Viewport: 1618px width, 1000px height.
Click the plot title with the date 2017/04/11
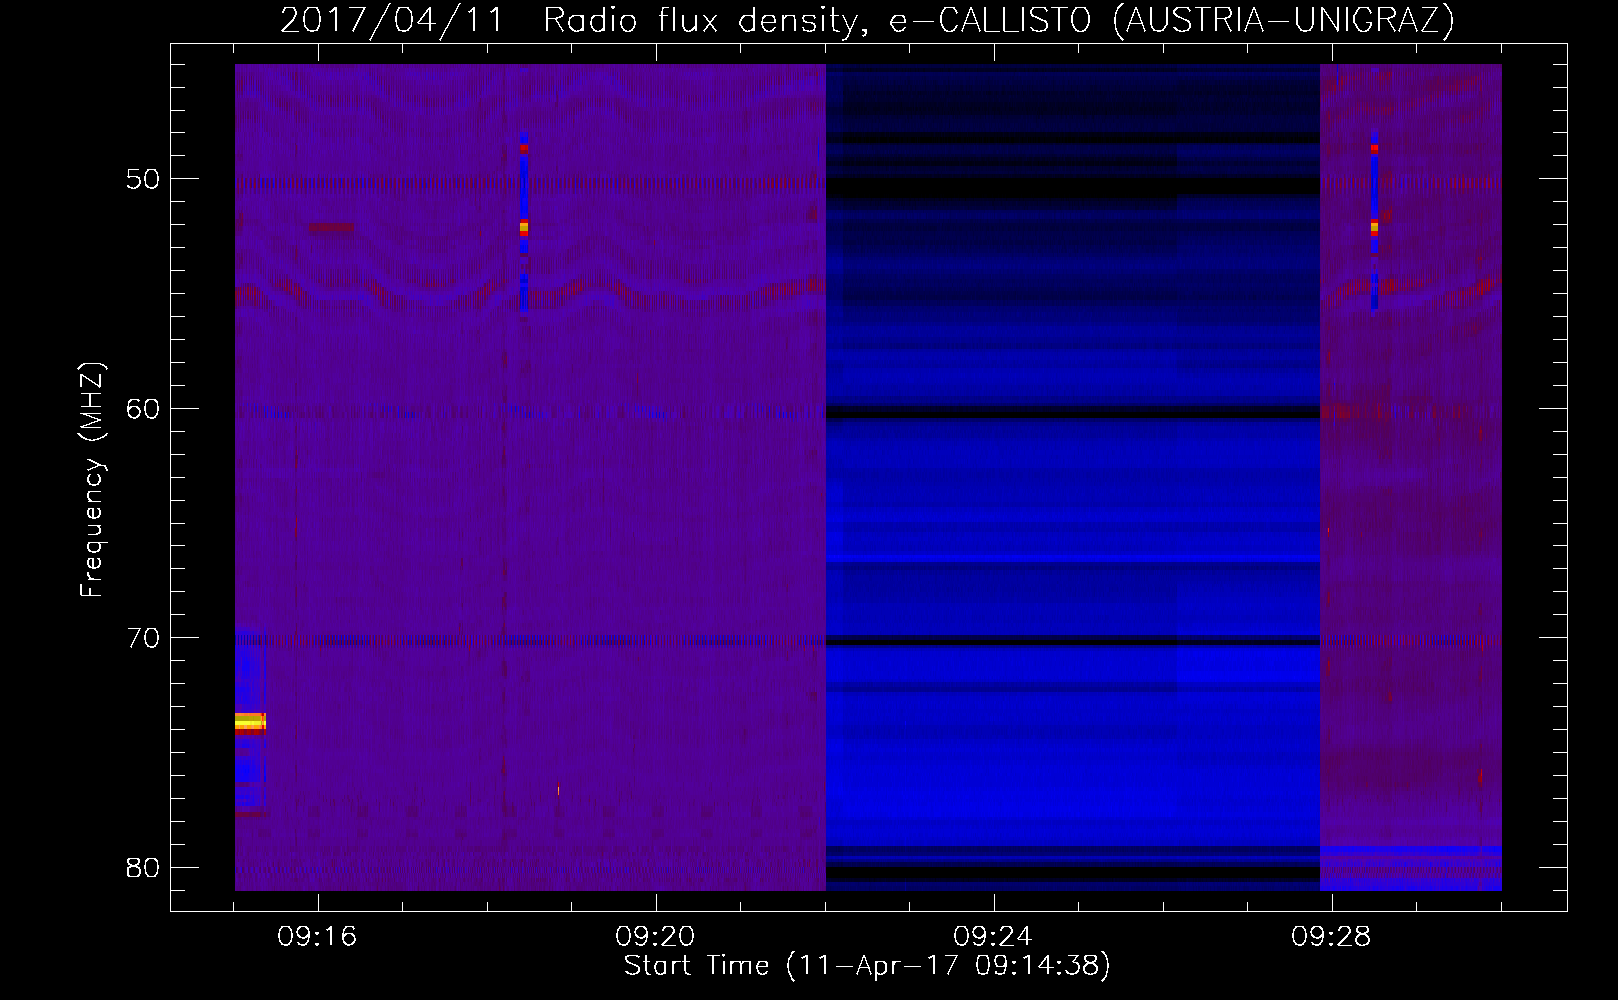867,20
